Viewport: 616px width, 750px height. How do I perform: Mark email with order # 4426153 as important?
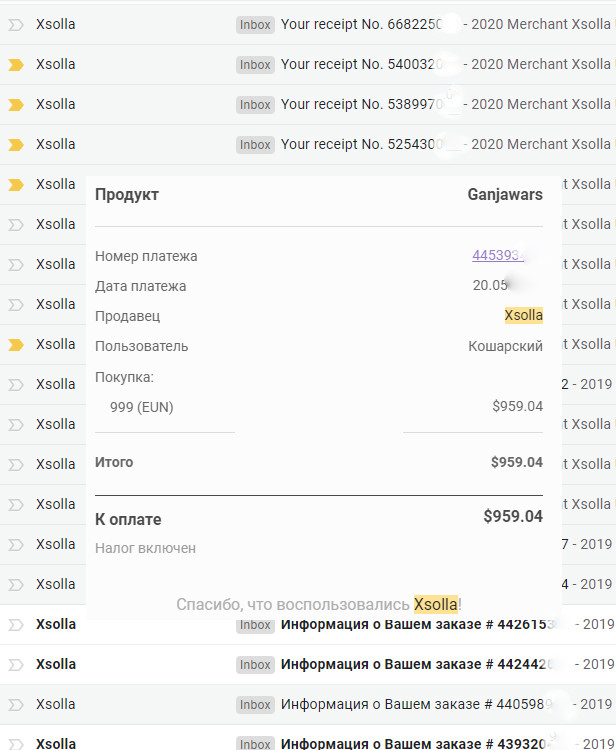click(x=15, y=625)
